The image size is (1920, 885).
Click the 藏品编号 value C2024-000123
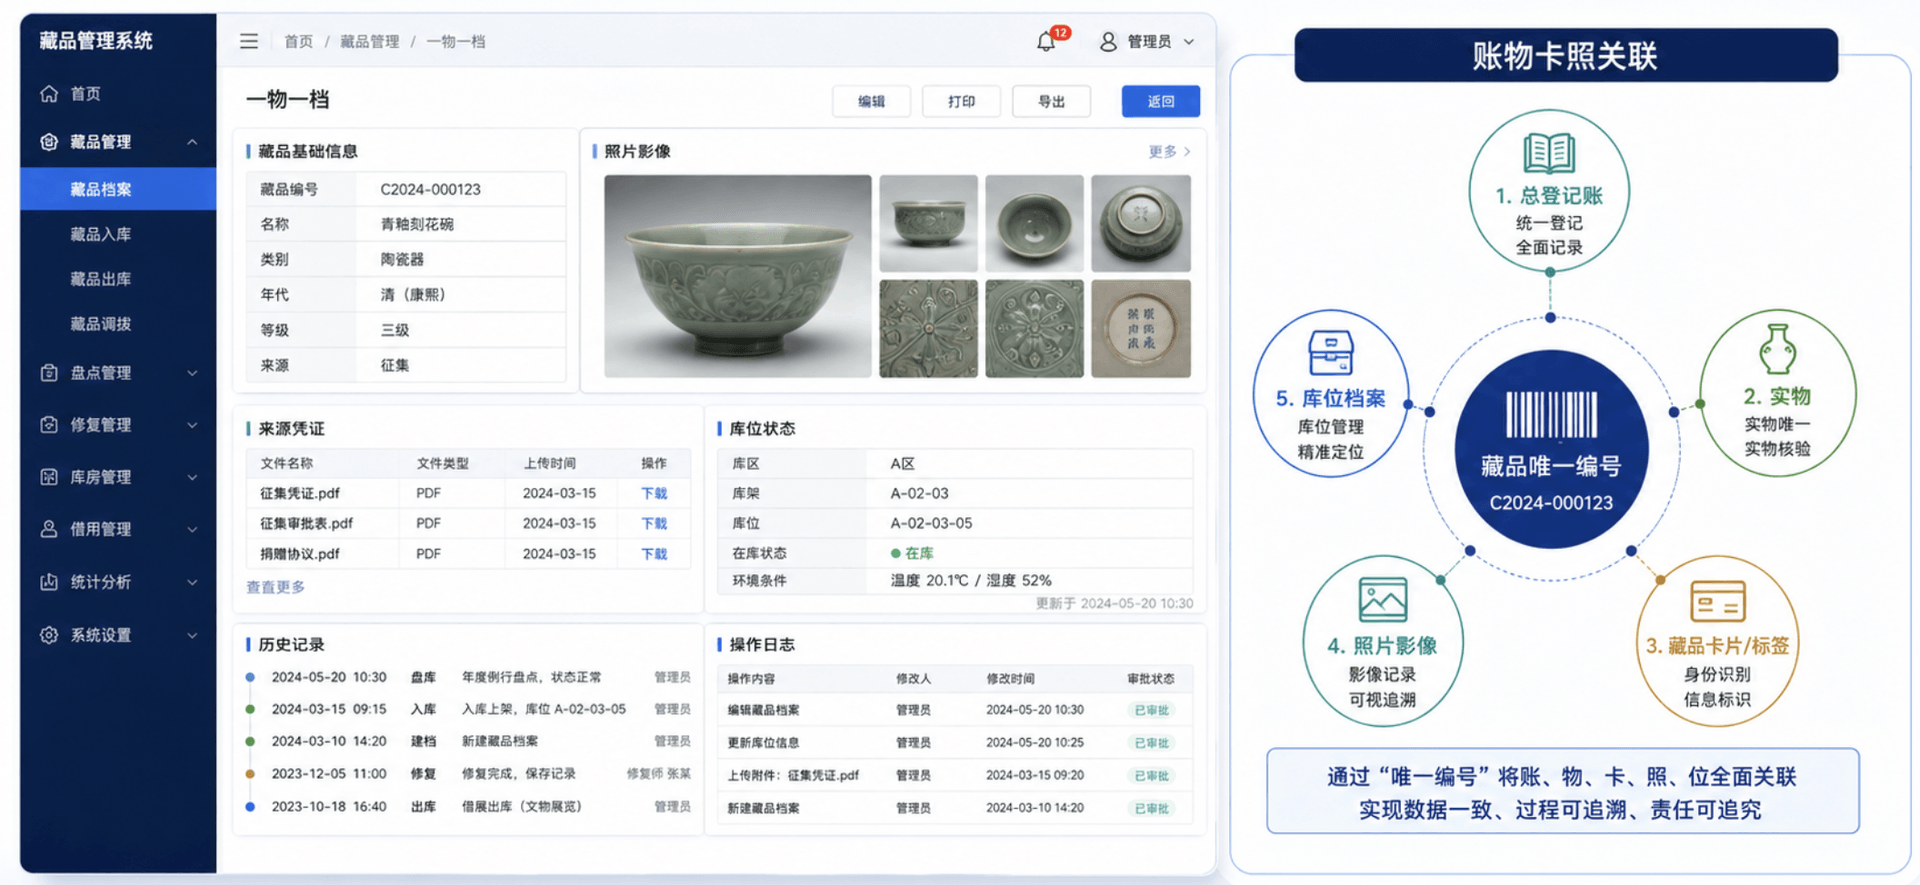(430, 189)
